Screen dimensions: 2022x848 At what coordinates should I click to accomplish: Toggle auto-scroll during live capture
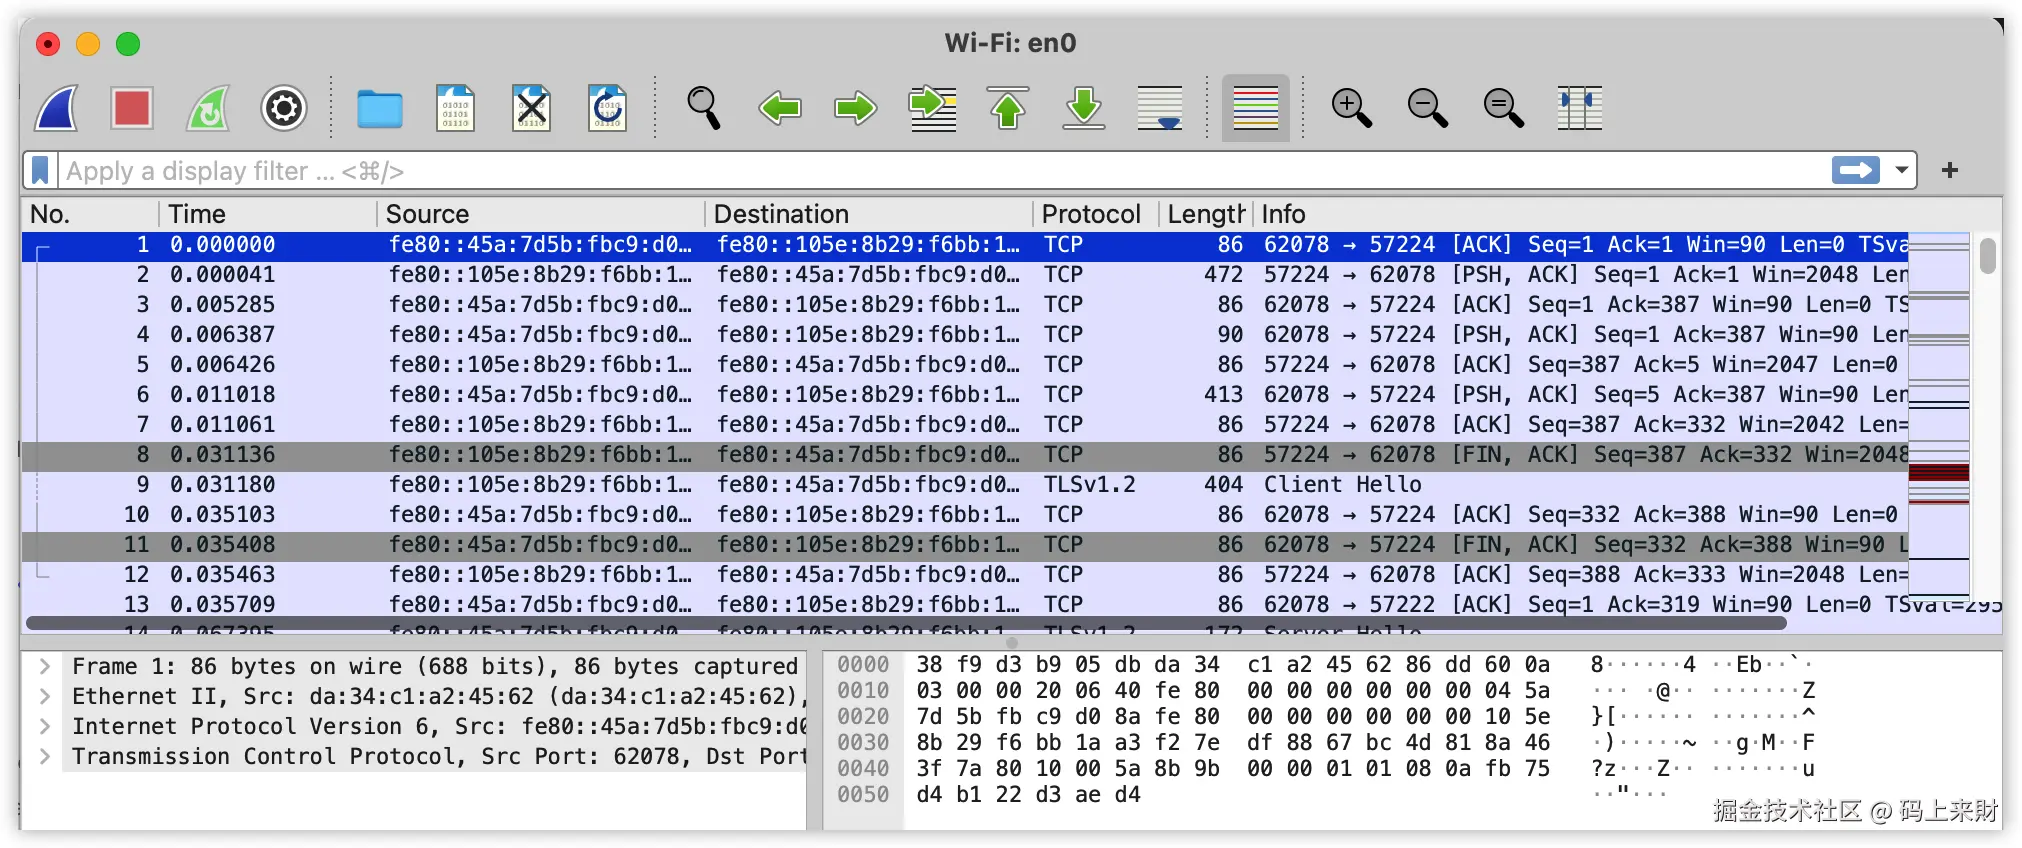tap(1160, 108)
